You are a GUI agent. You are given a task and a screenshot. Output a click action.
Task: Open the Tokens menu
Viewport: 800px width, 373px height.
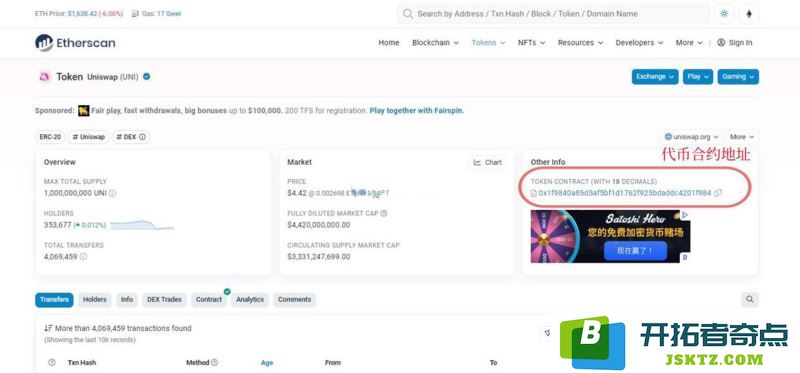click(x=488, y=43)
